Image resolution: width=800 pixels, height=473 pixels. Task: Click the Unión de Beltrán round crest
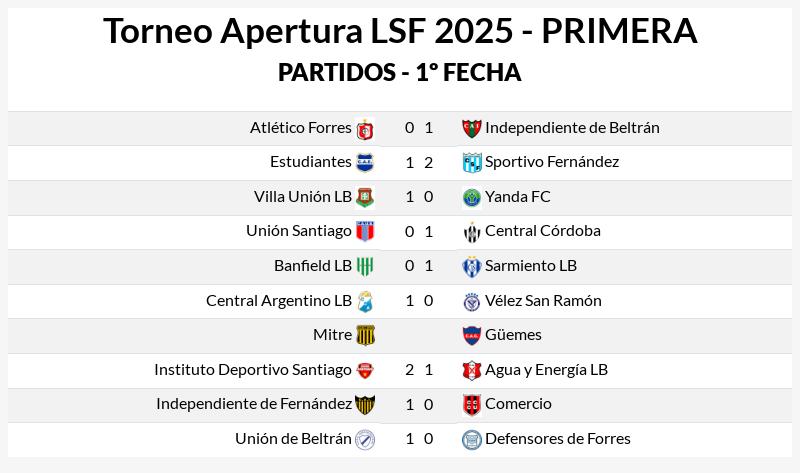[365, 439]
